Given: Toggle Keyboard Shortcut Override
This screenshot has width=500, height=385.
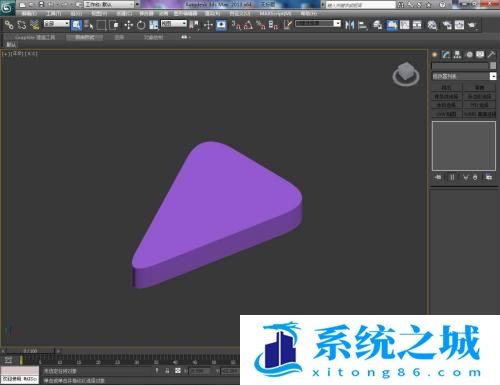Looking at the screenshot, I should coord(221,25).
